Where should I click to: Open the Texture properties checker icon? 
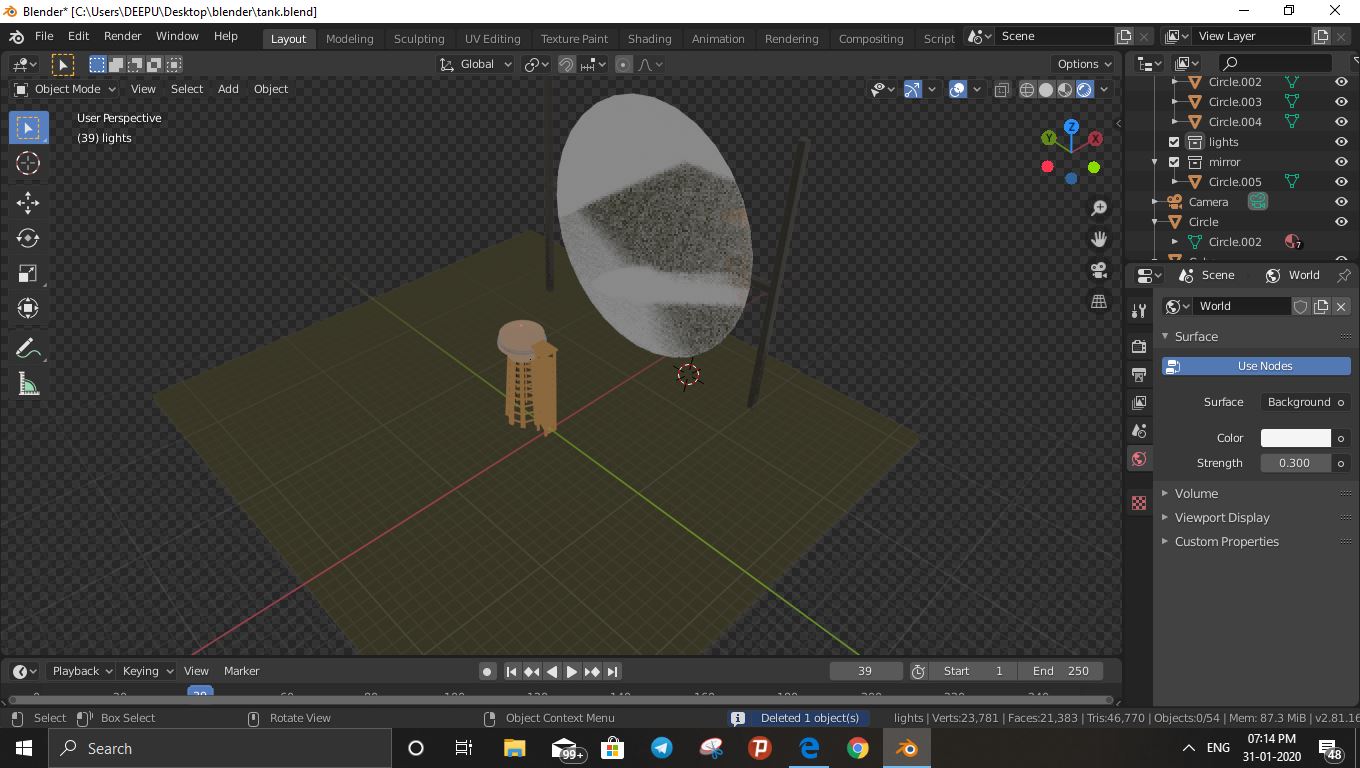1139,503
